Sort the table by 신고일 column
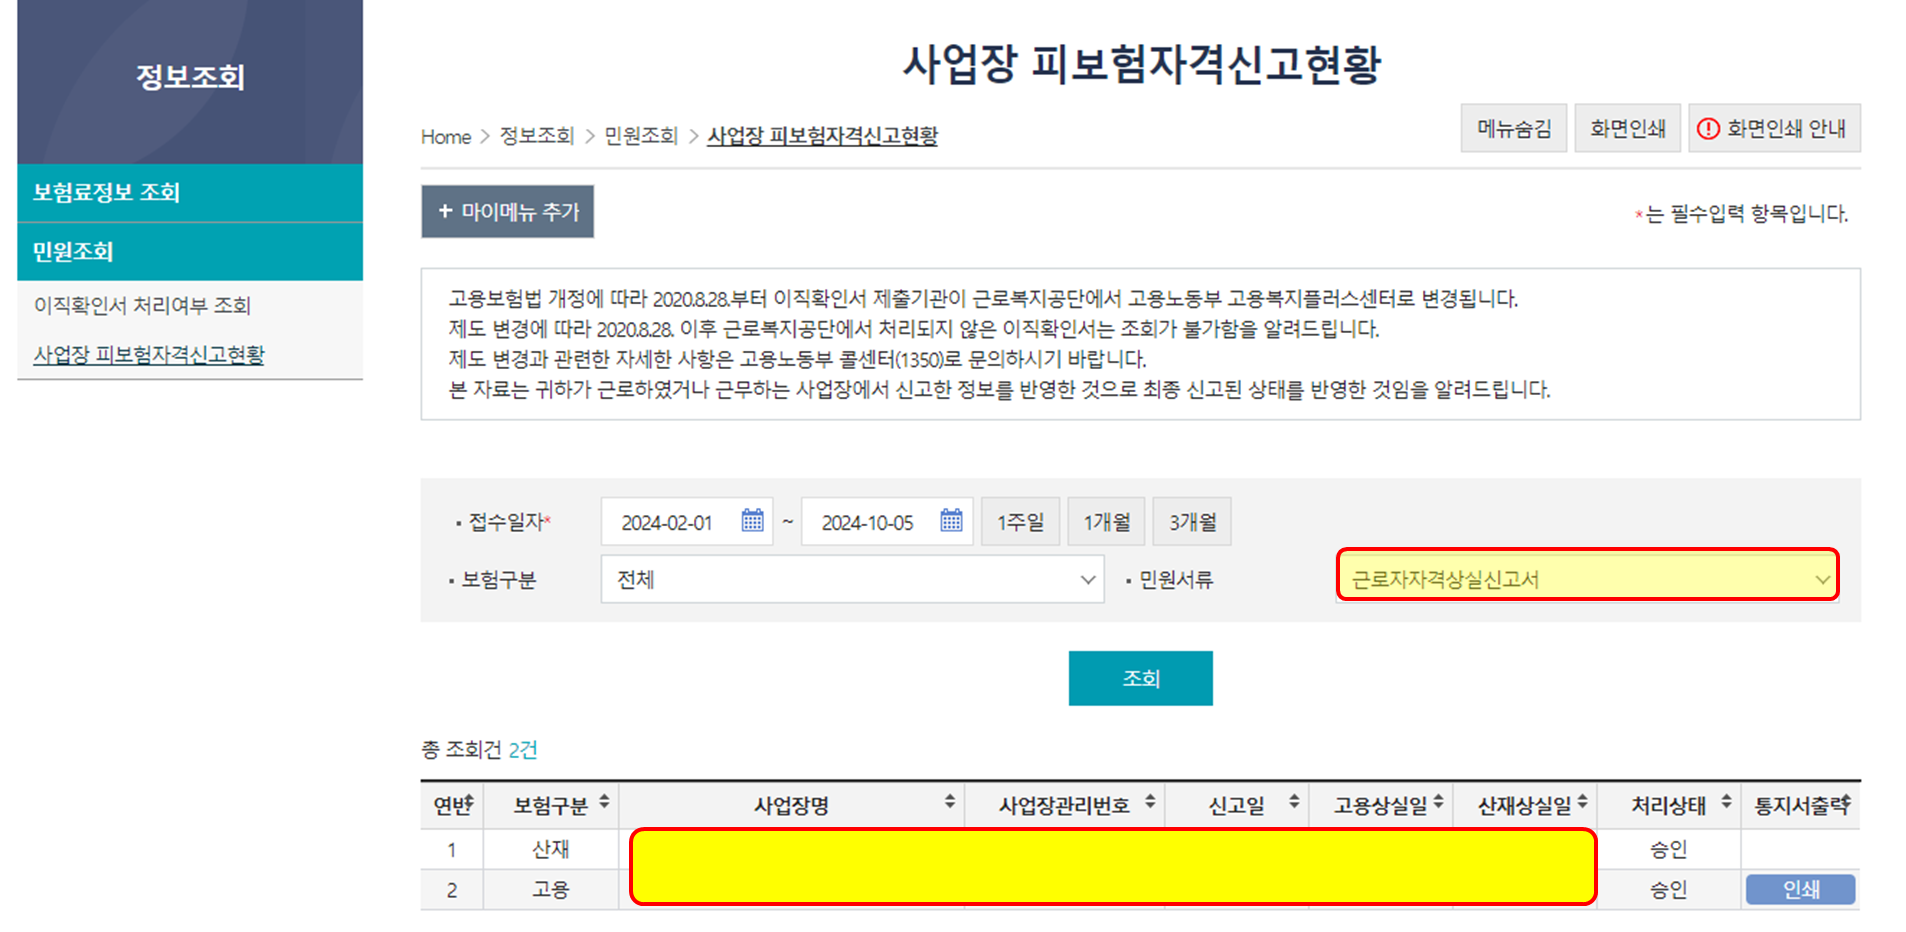The height and width of the screenshot is (932, 1906). 1294,804
